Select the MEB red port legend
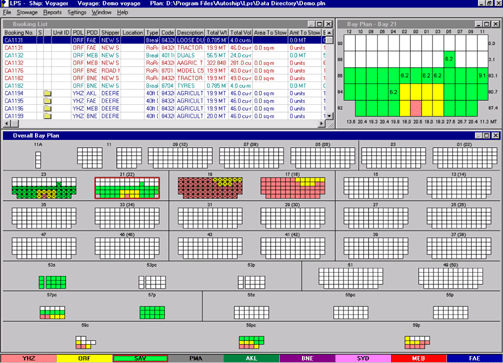Image resolution: width=503 pixels, height=363 pixels. (x=418, y=359)
